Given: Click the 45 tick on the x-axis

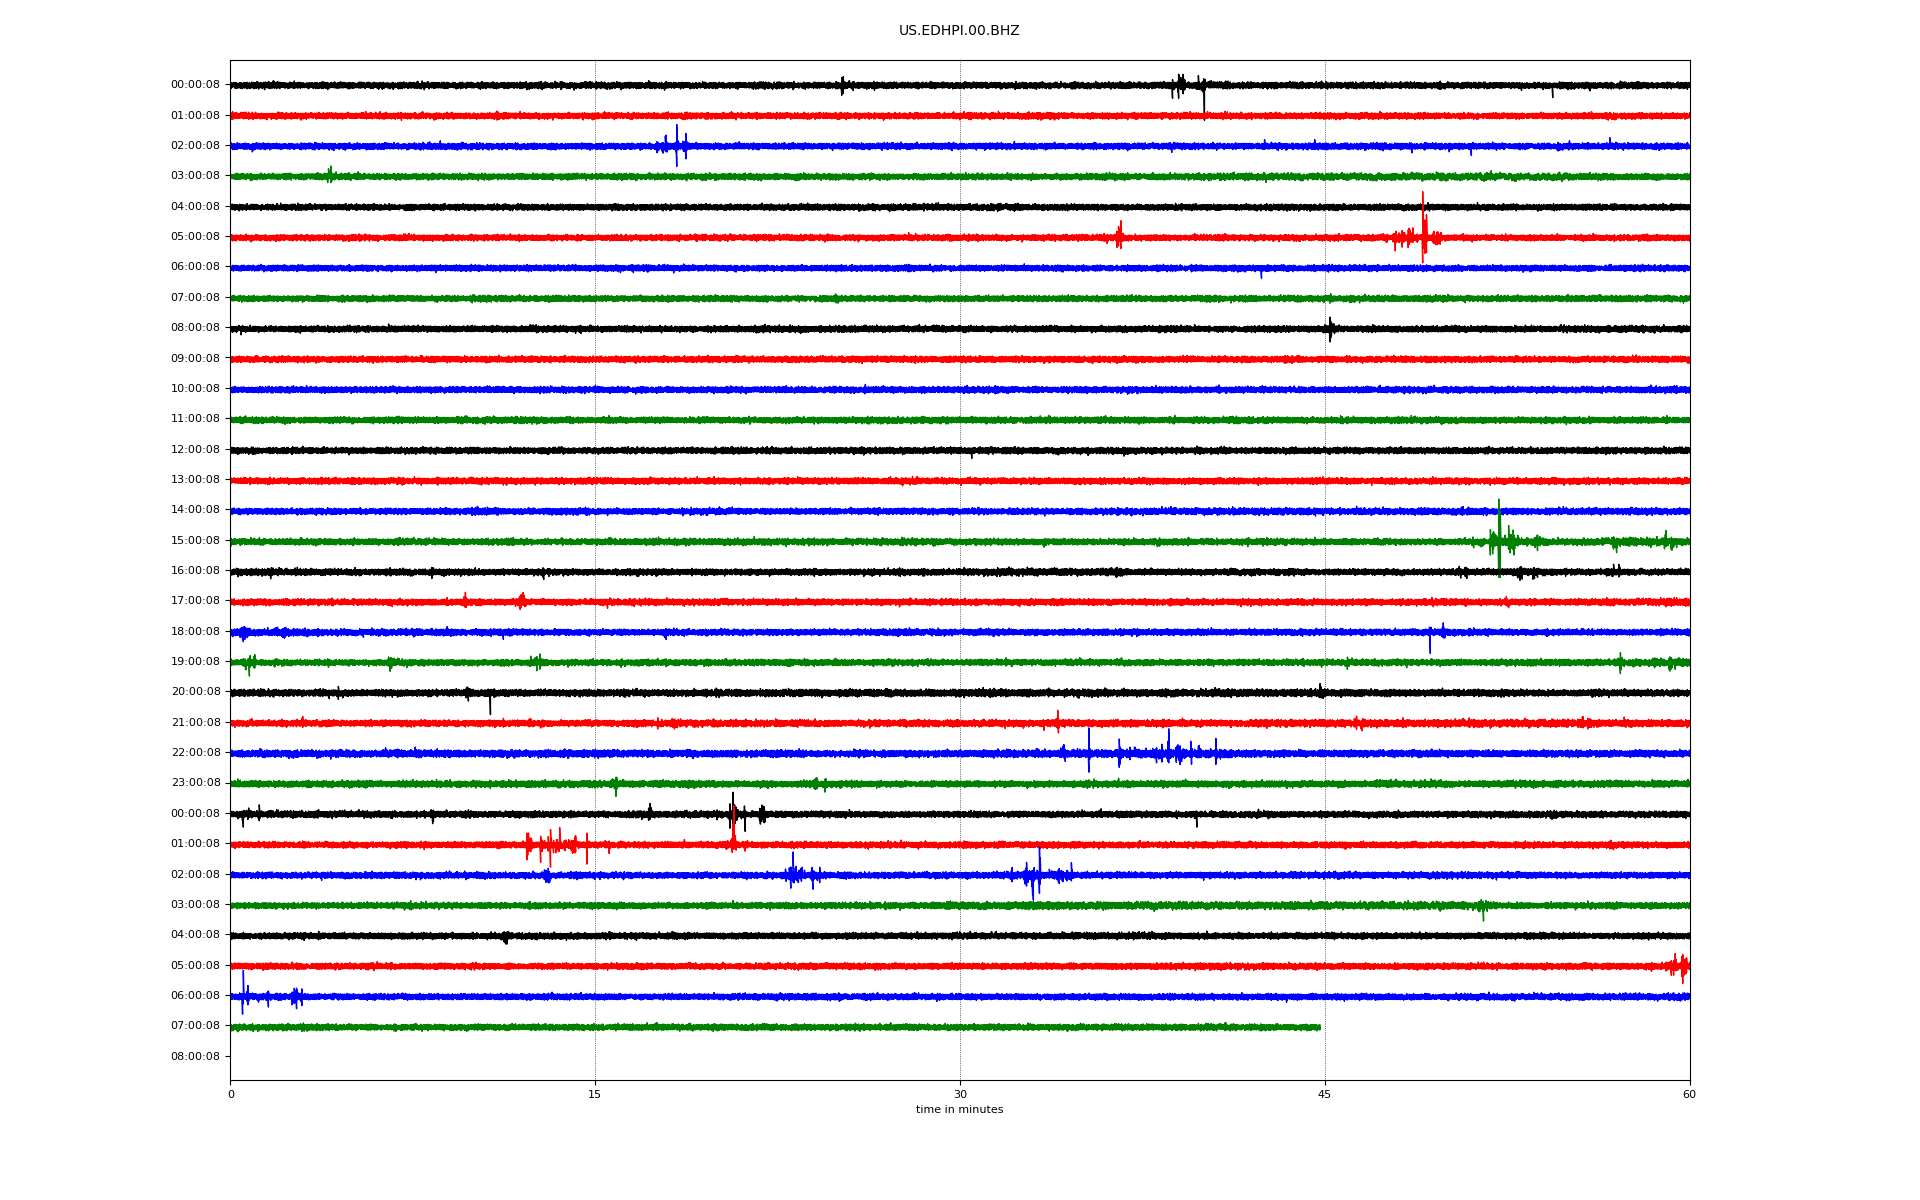Looking at the screenshot, I should [1324, 1095].
